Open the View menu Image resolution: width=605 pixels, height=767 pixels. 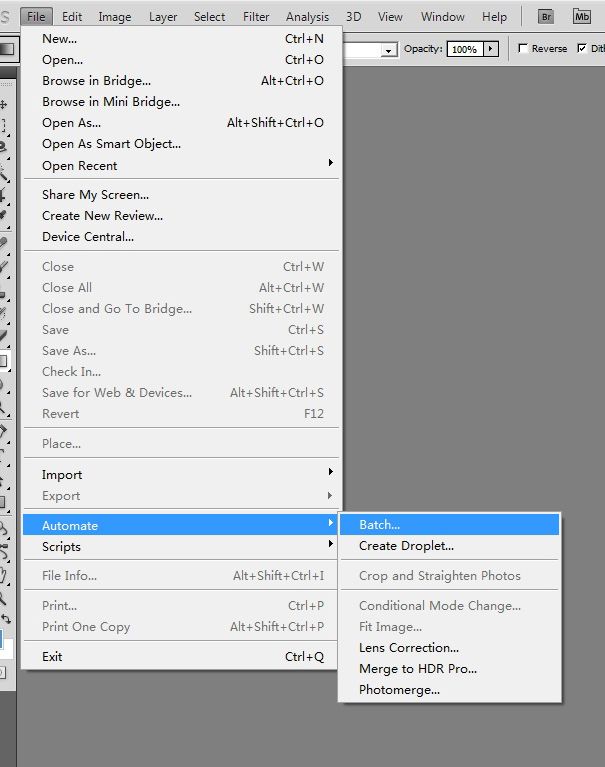(x=390, y=17)
